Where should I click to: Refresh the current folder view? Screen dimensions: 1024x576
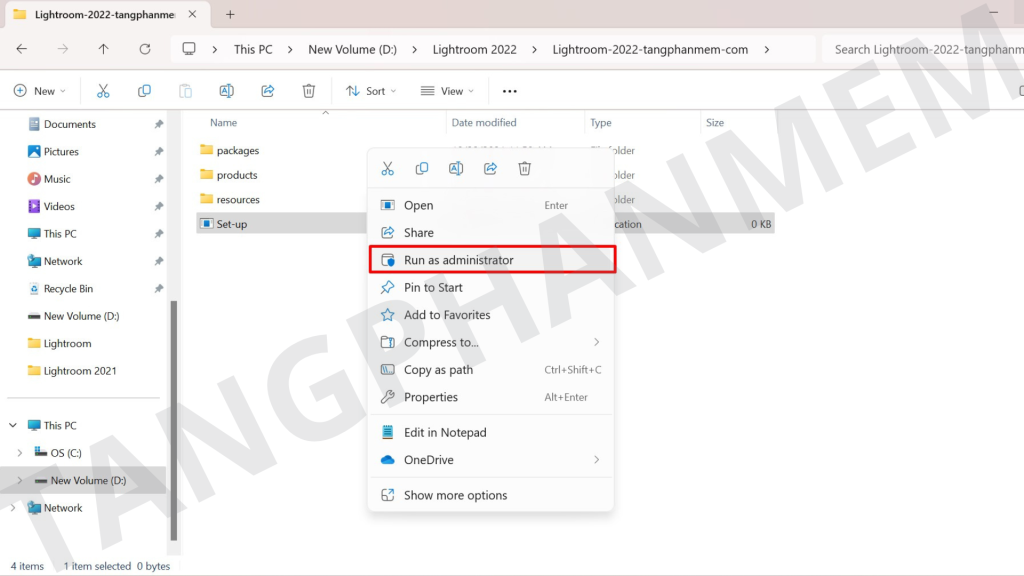[145, 49]
